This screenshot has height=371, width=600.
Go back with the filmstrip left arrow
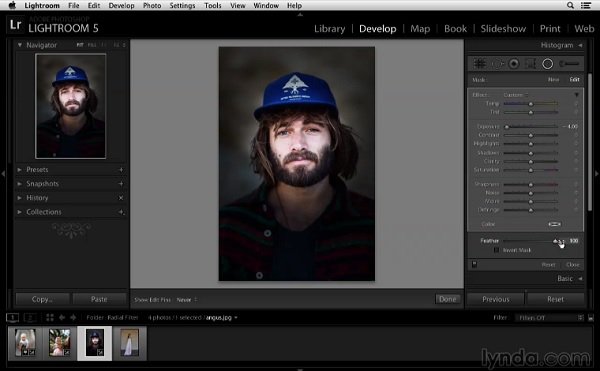(x=62, y=317)
